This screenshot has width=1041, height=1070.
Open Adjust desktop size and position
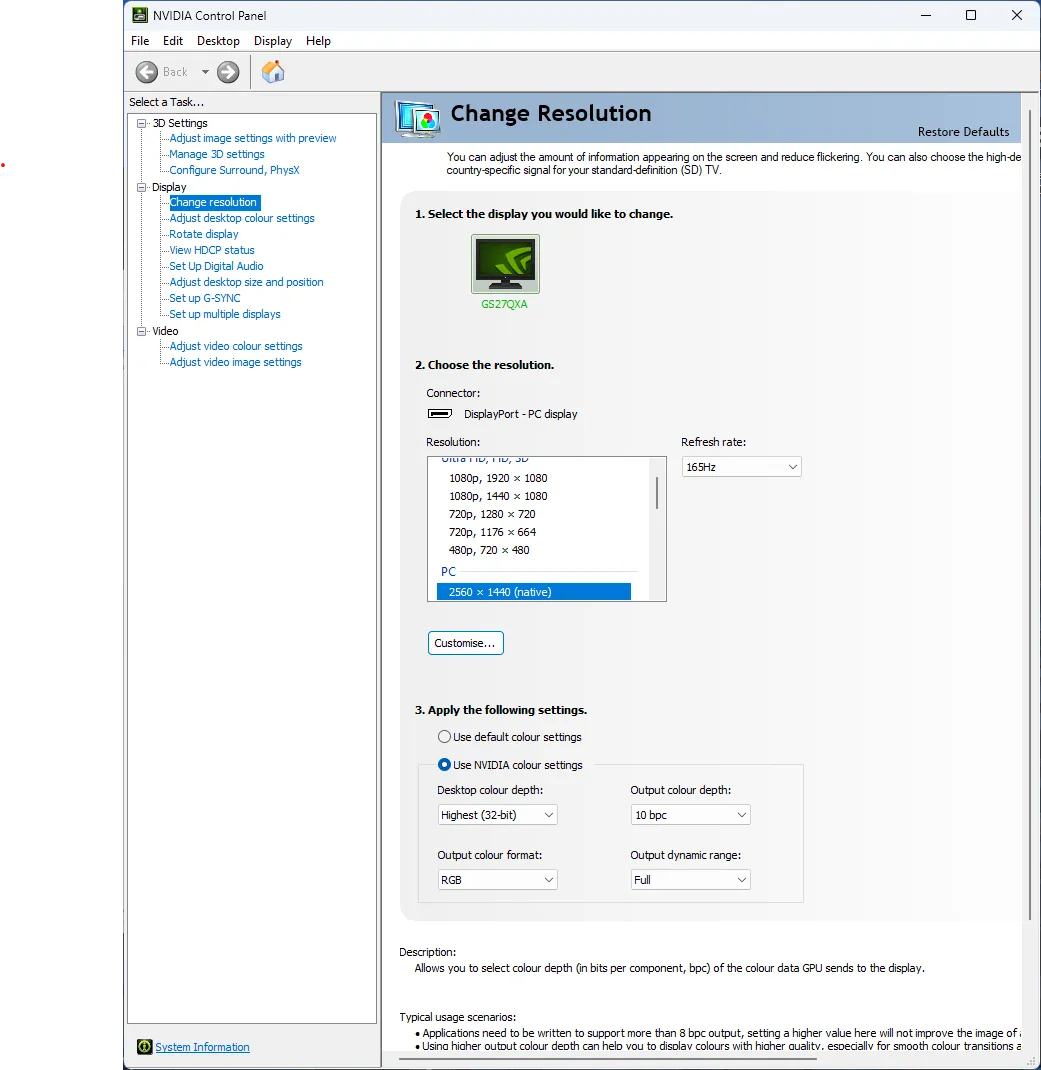246,282
